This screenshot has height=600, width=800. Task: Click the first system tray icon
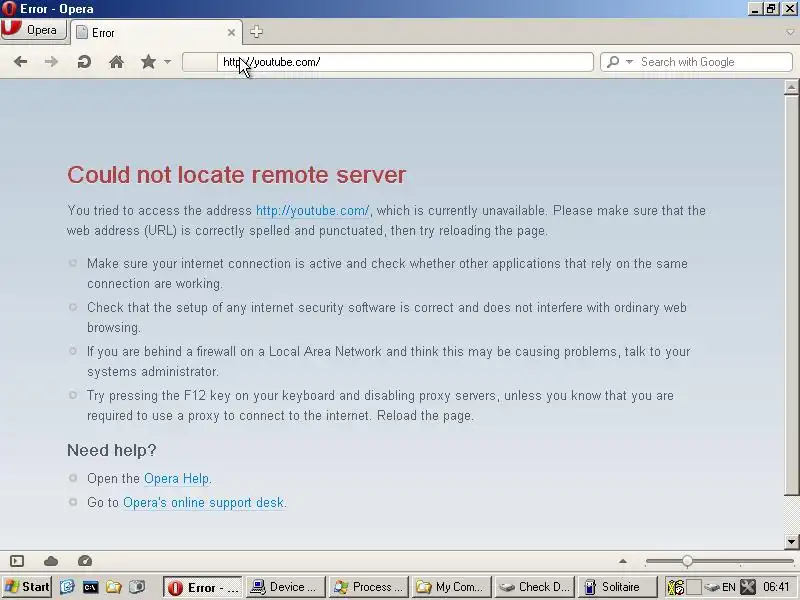click(x=676, y=587)
